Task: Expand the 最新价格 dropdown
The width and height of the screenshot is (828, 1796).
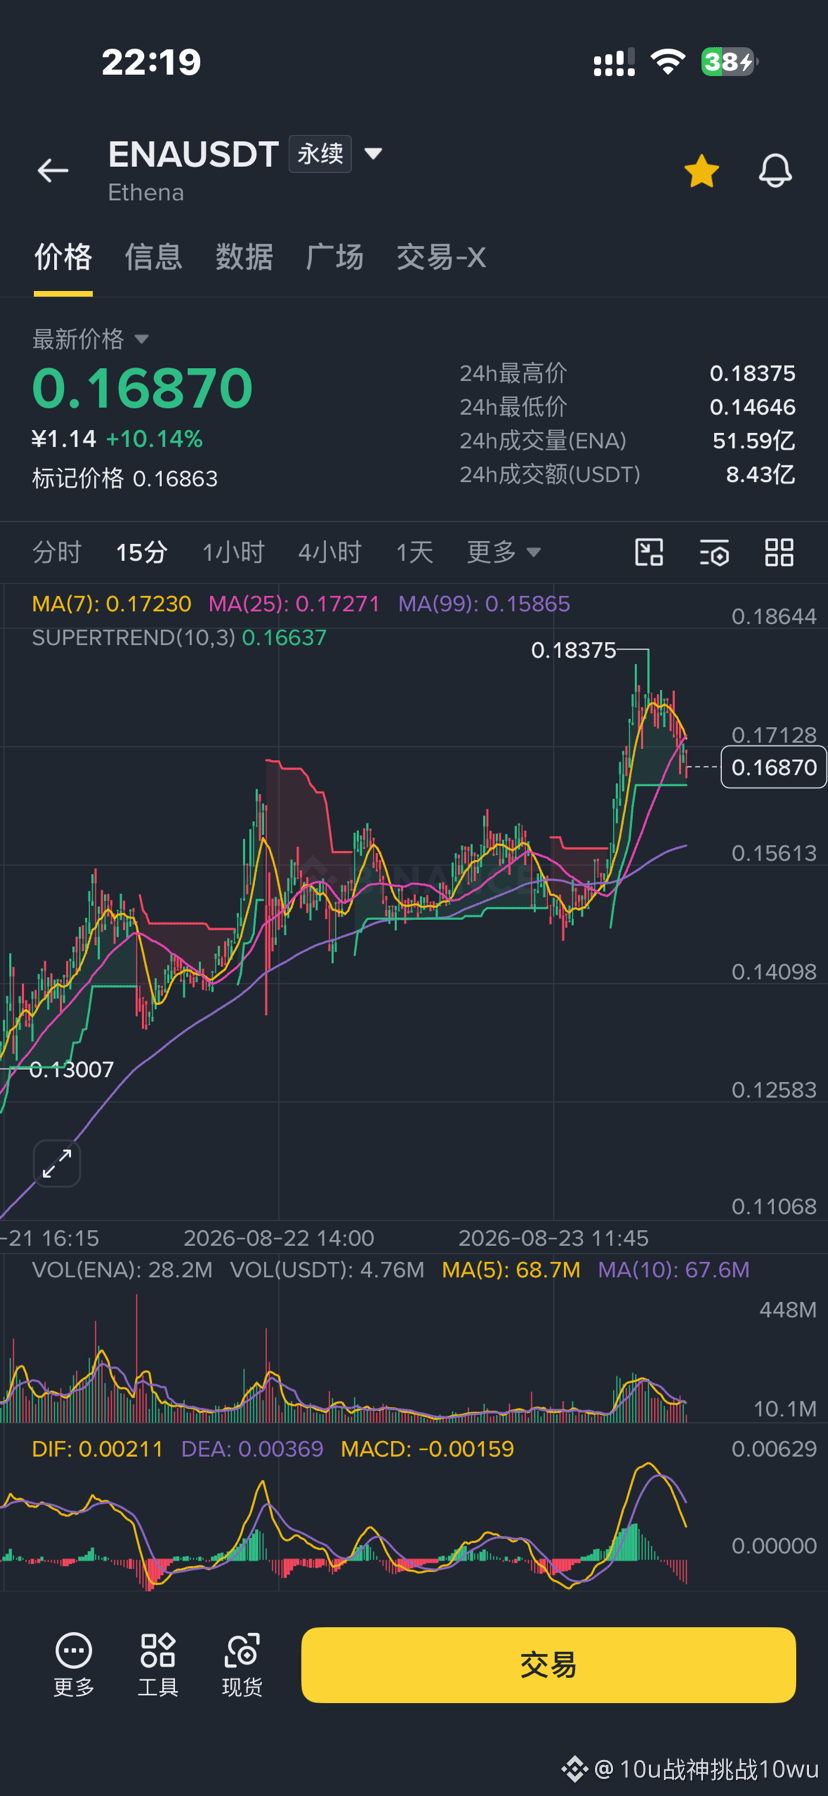Action: pyautogui.click(x=90, y=339)
